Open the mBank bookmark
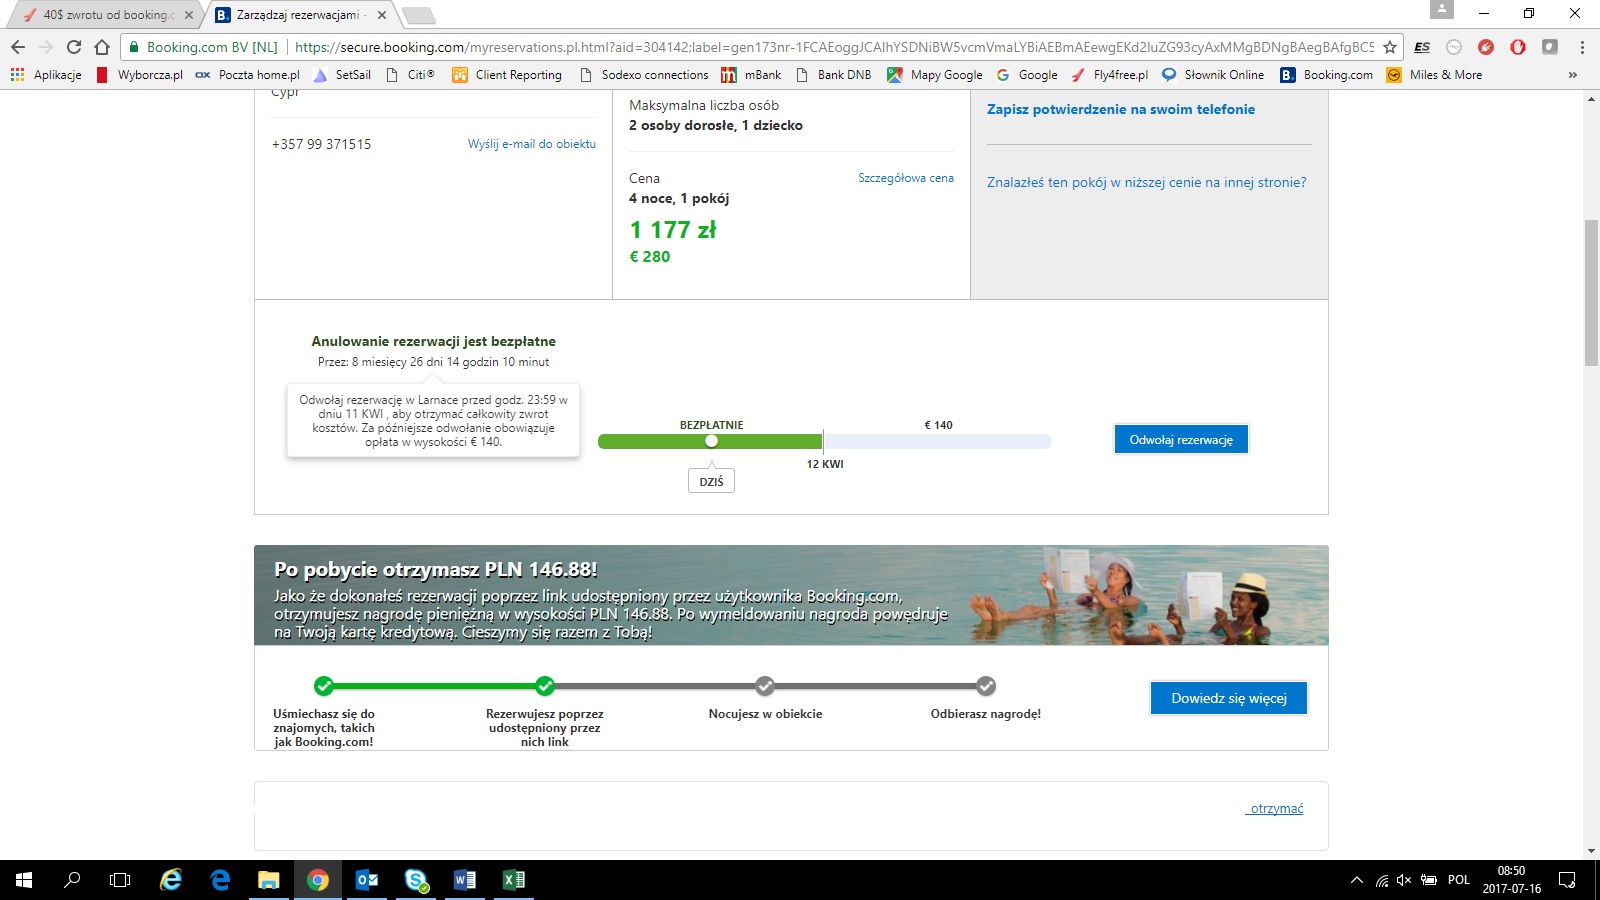Image resolution: width=1600 pixels, height=900 pixels. pos(751,75)
